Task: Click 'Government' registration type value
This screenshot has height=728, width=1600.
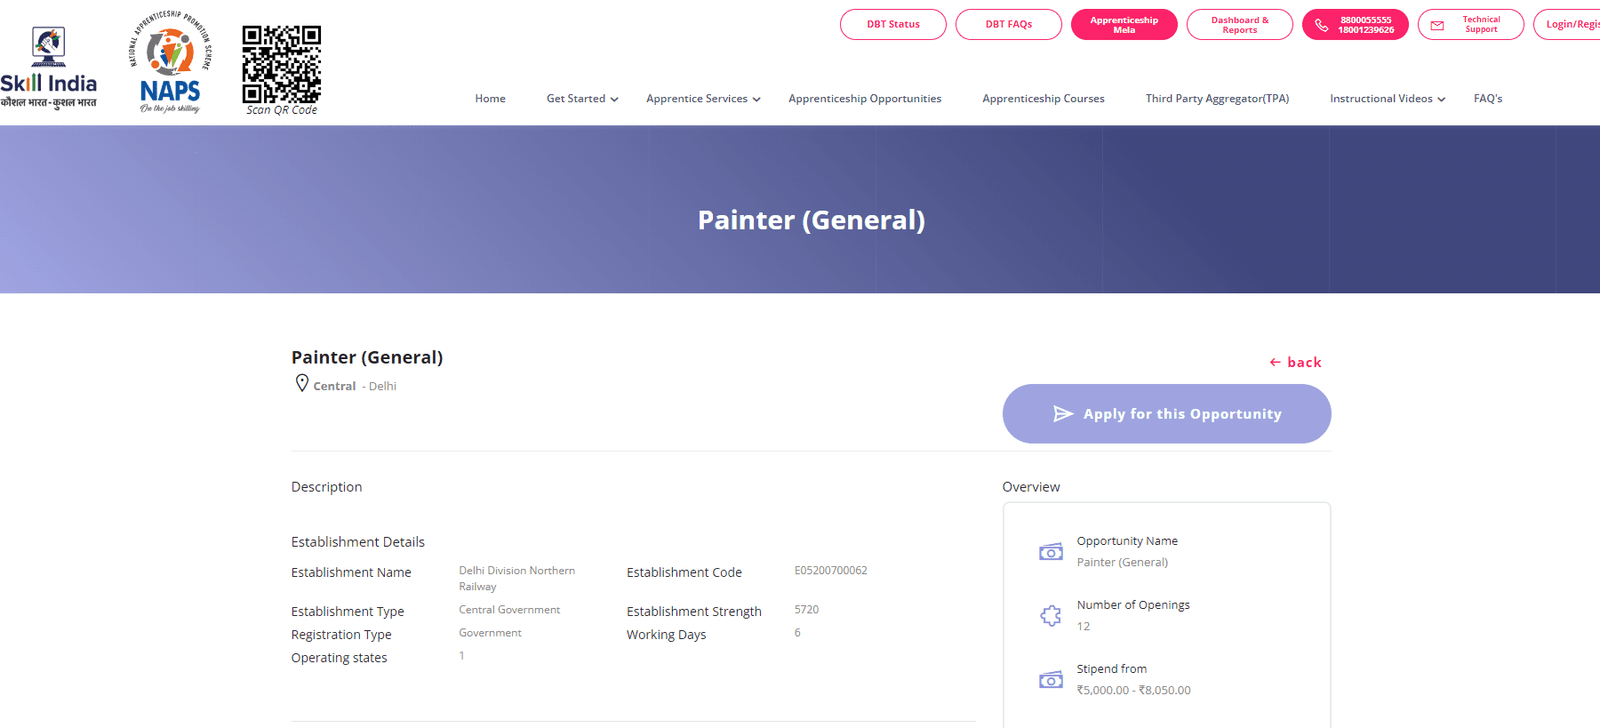Action: click(x=490, y=633)
